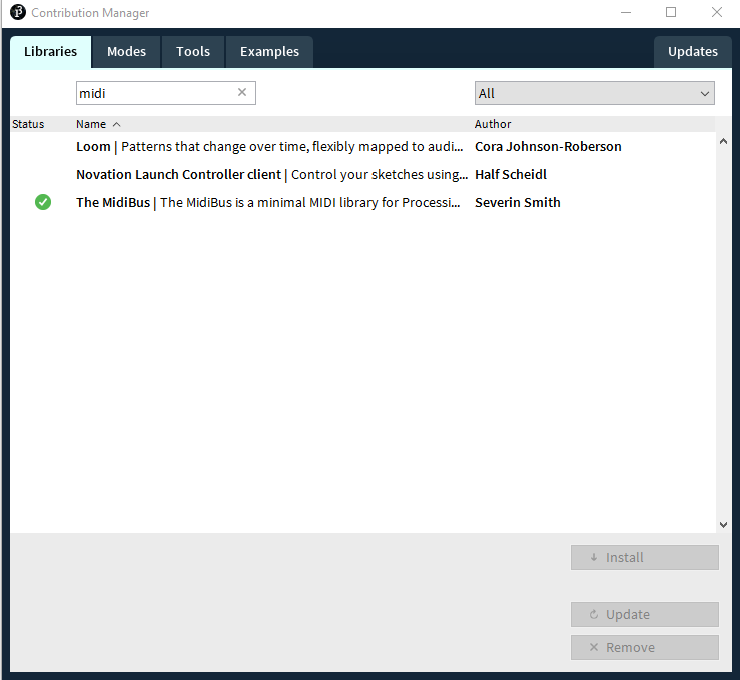Click the scroll down arrow of the library list
Screen dimensions: 740x680
[x=723, y=525]
